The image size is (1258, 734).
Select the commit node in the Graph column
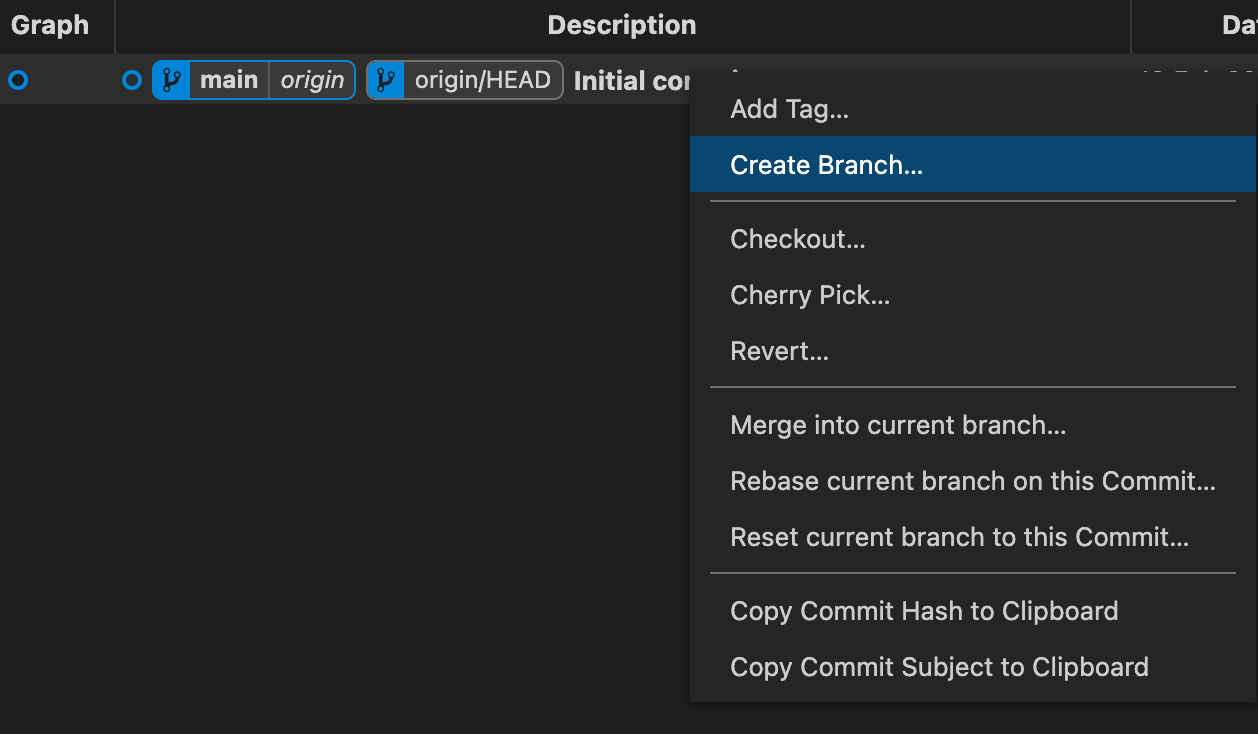click(17, 80)
